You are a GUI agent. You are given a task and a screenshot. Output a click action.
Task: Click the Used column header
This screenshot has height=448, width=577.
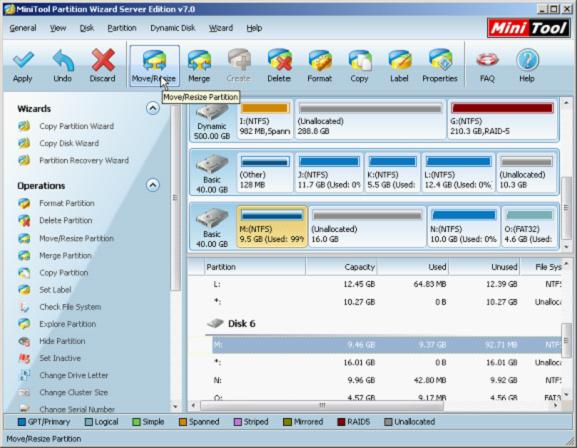click(x=413, y=267)
